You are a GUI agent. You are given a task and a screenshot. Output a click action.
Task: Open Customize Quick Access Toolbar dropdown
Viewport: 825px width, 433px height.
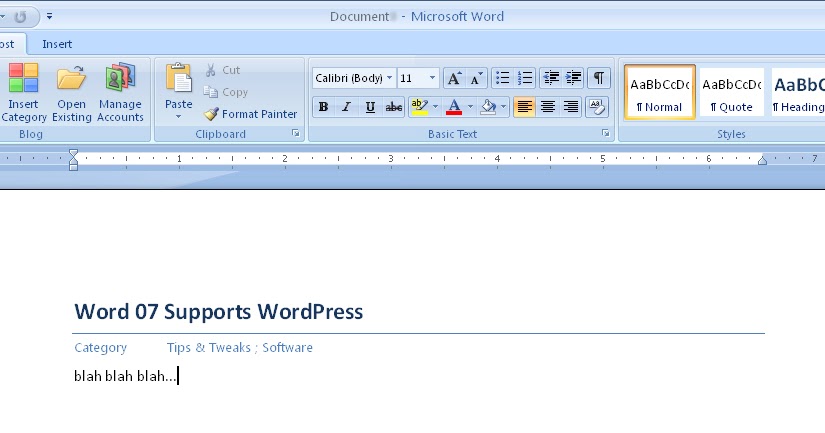(x=49, y=16)
